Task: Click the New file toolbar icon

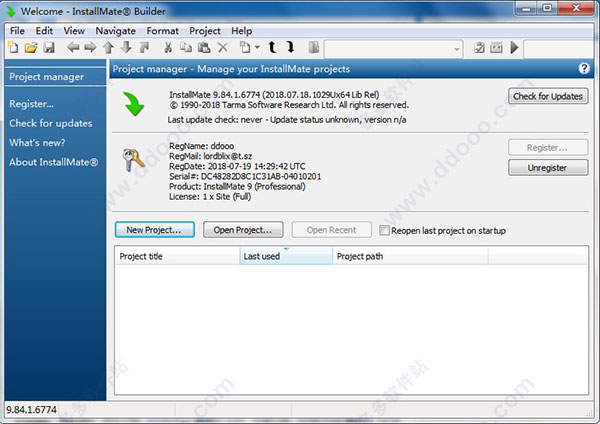Action: click(x=13, y=48)
